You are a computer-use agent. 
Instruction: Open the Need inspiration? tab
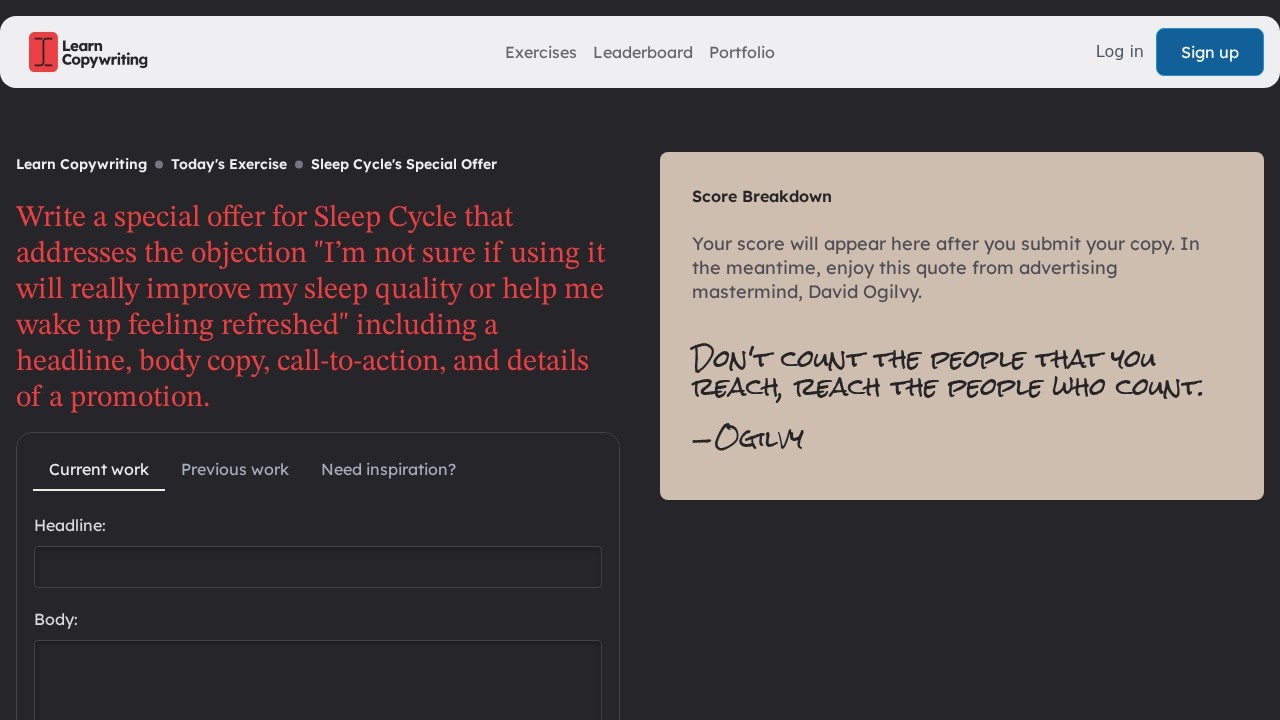(388, 470)
